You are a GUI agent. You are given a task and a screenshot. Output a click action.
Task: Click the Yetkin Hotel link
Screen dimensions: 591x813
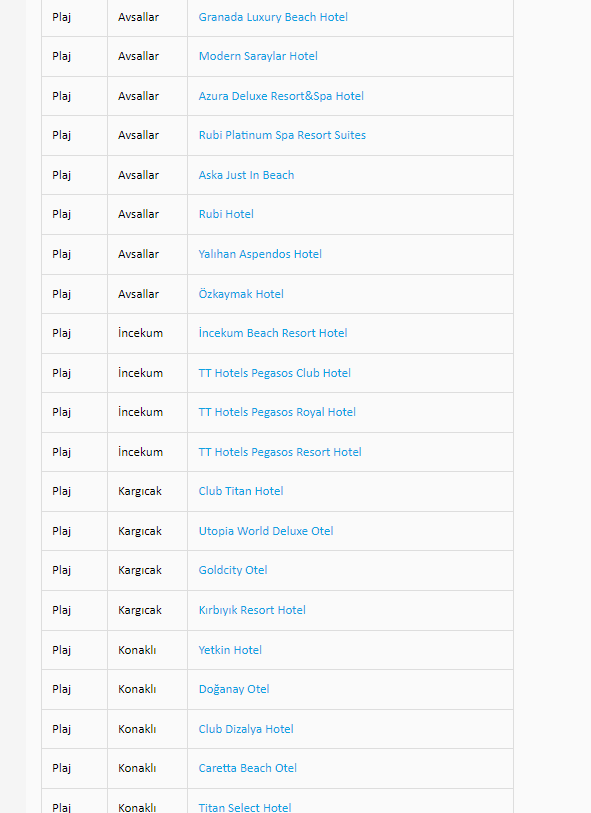tap(230, 650)
